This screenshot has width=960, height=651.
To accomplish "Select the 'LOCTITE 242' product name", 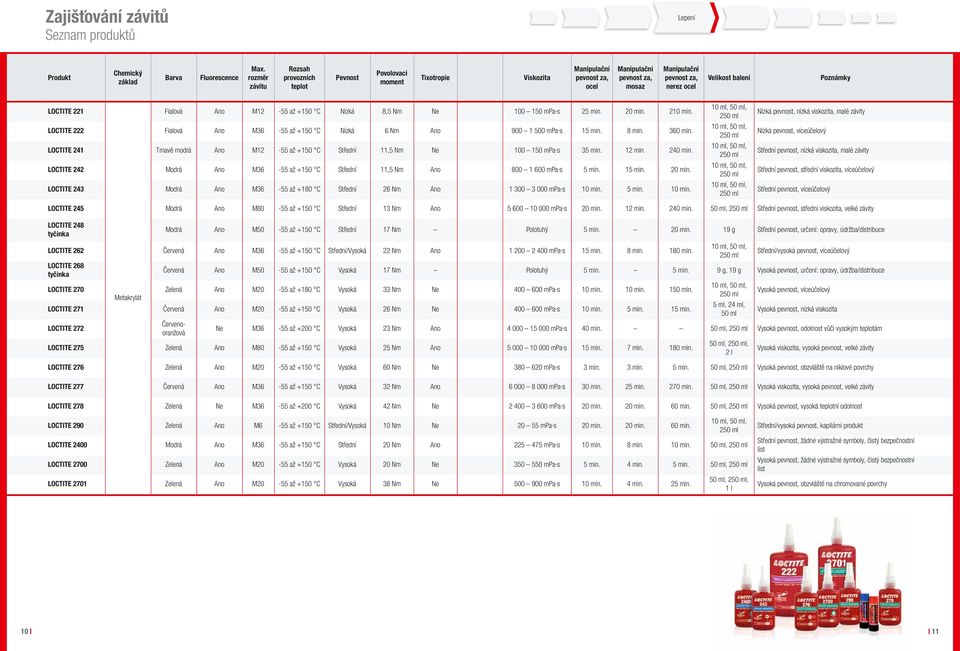I will pos(66,170).
